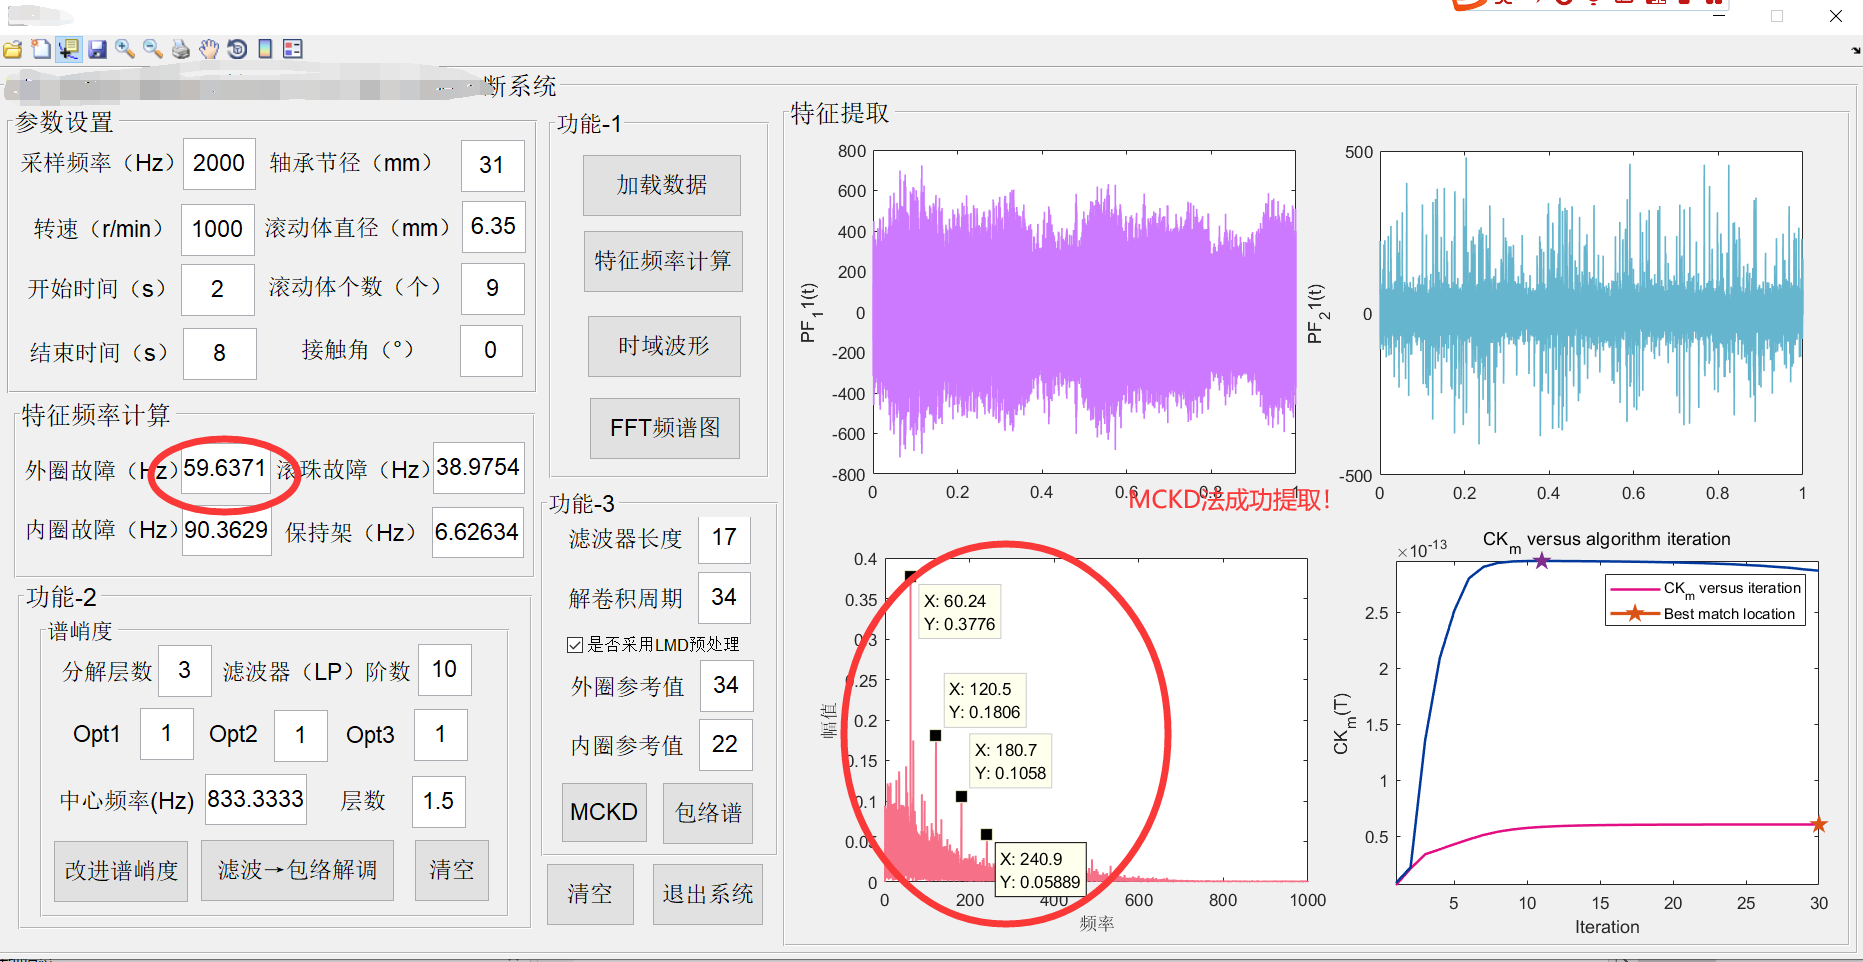Select the data tip reading X: 60.24
This screenshot has width=1863, height=962.
[960, 613]
